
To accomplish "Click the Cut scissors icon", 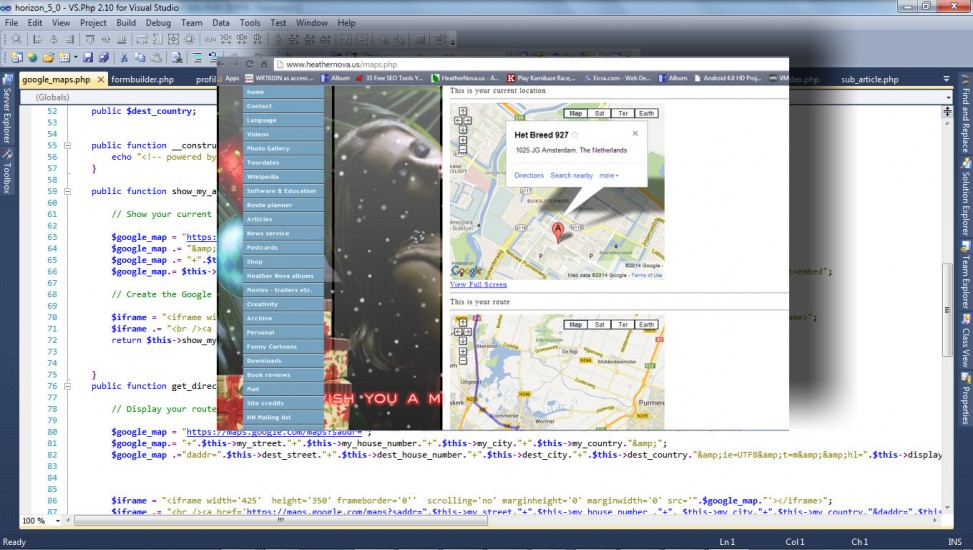I will coord(126,58).
